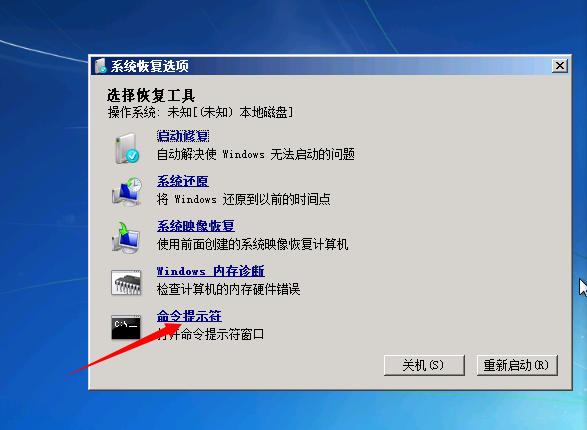Click the System Image Recovery icon
The width and height of the screenshot is (587, 430).
[x=126, y=237]
